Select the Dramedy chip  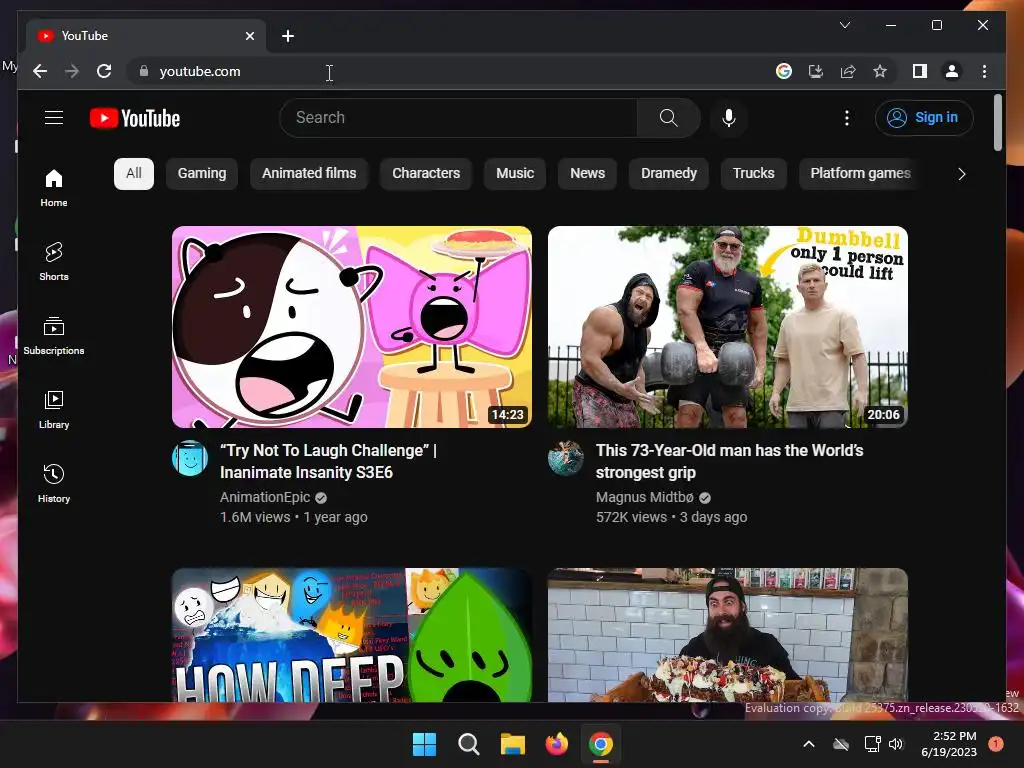tap(669, 173)
